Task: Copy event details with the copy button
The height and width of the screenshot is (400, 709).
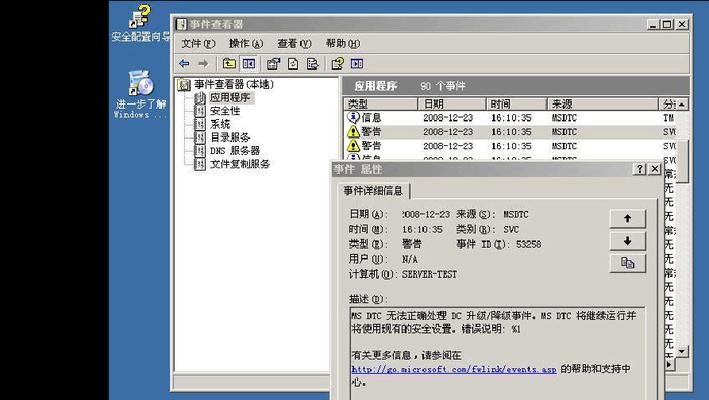Action: [x=628, y=264]
